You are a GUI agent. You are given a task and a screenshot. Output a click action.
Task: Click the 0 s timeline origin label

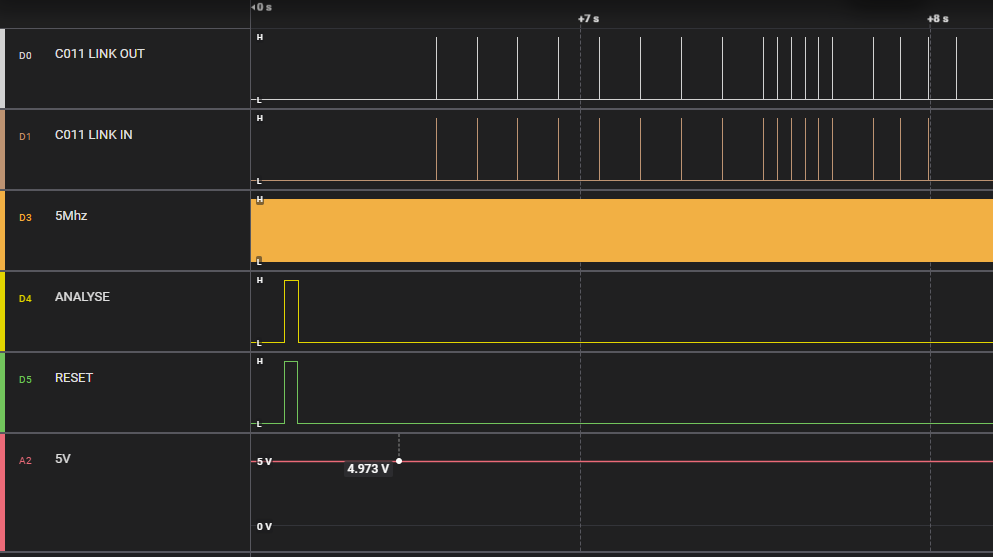pyautogui.click(x=263, y=7)
